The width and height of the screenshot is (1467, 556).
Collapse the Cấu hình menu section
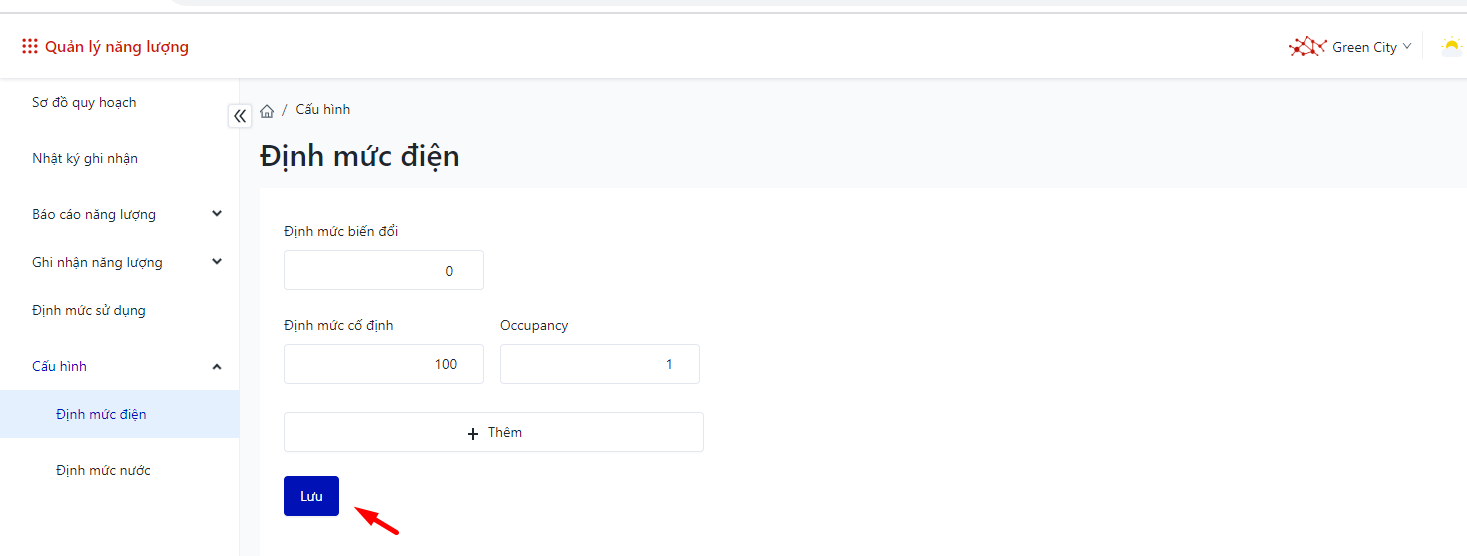click(x=217, y=367)
